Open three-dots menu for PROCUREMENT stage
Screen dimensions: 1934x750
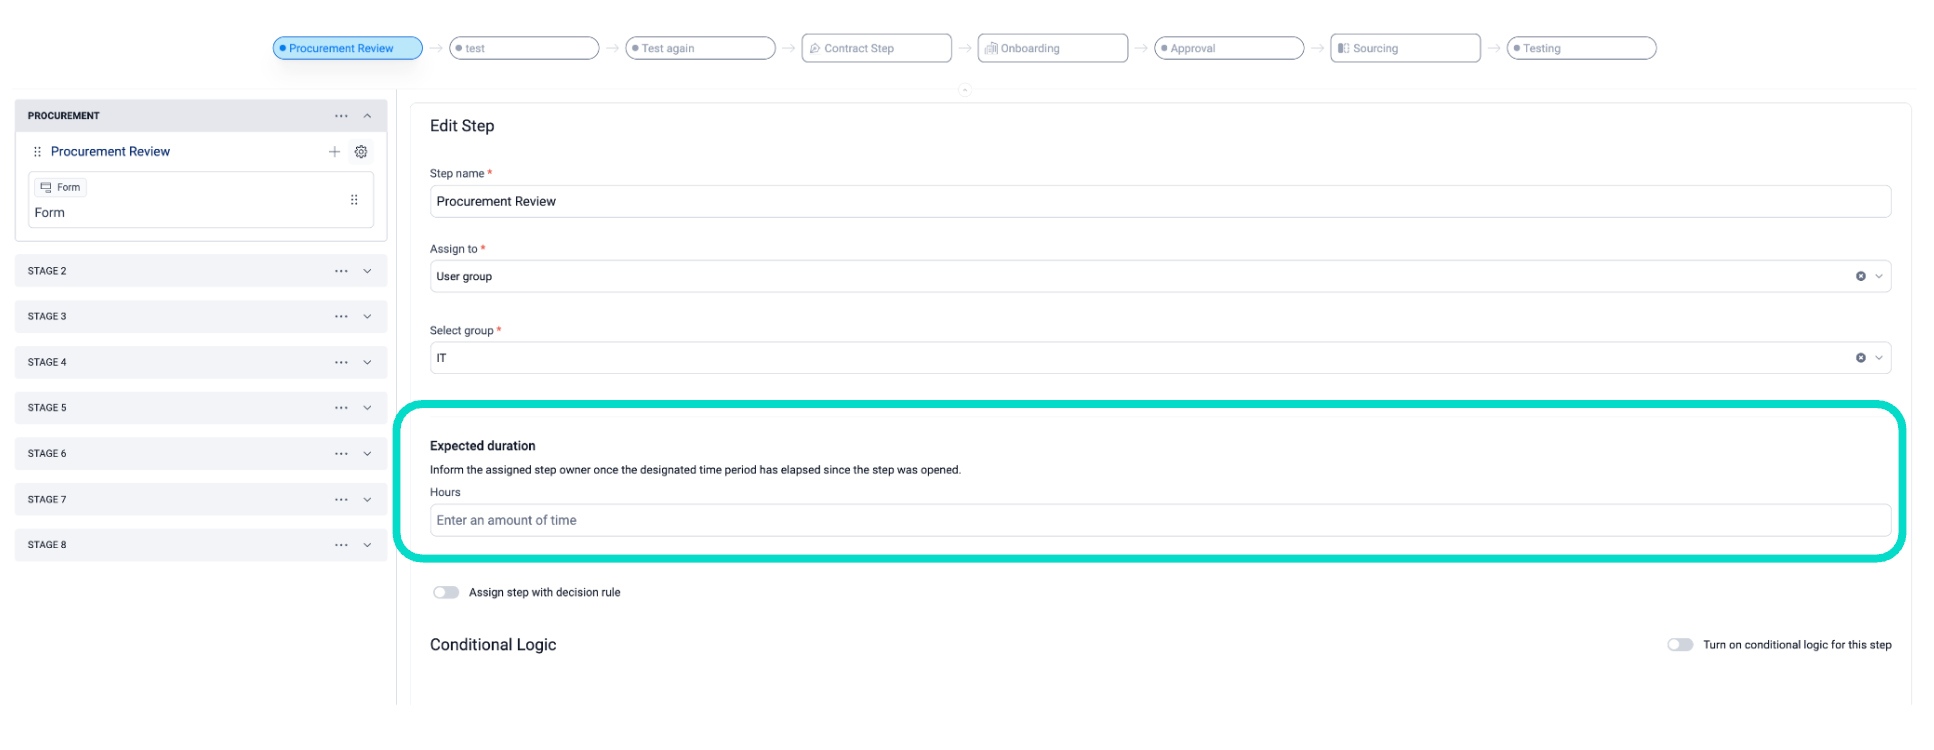coord(341,116)
